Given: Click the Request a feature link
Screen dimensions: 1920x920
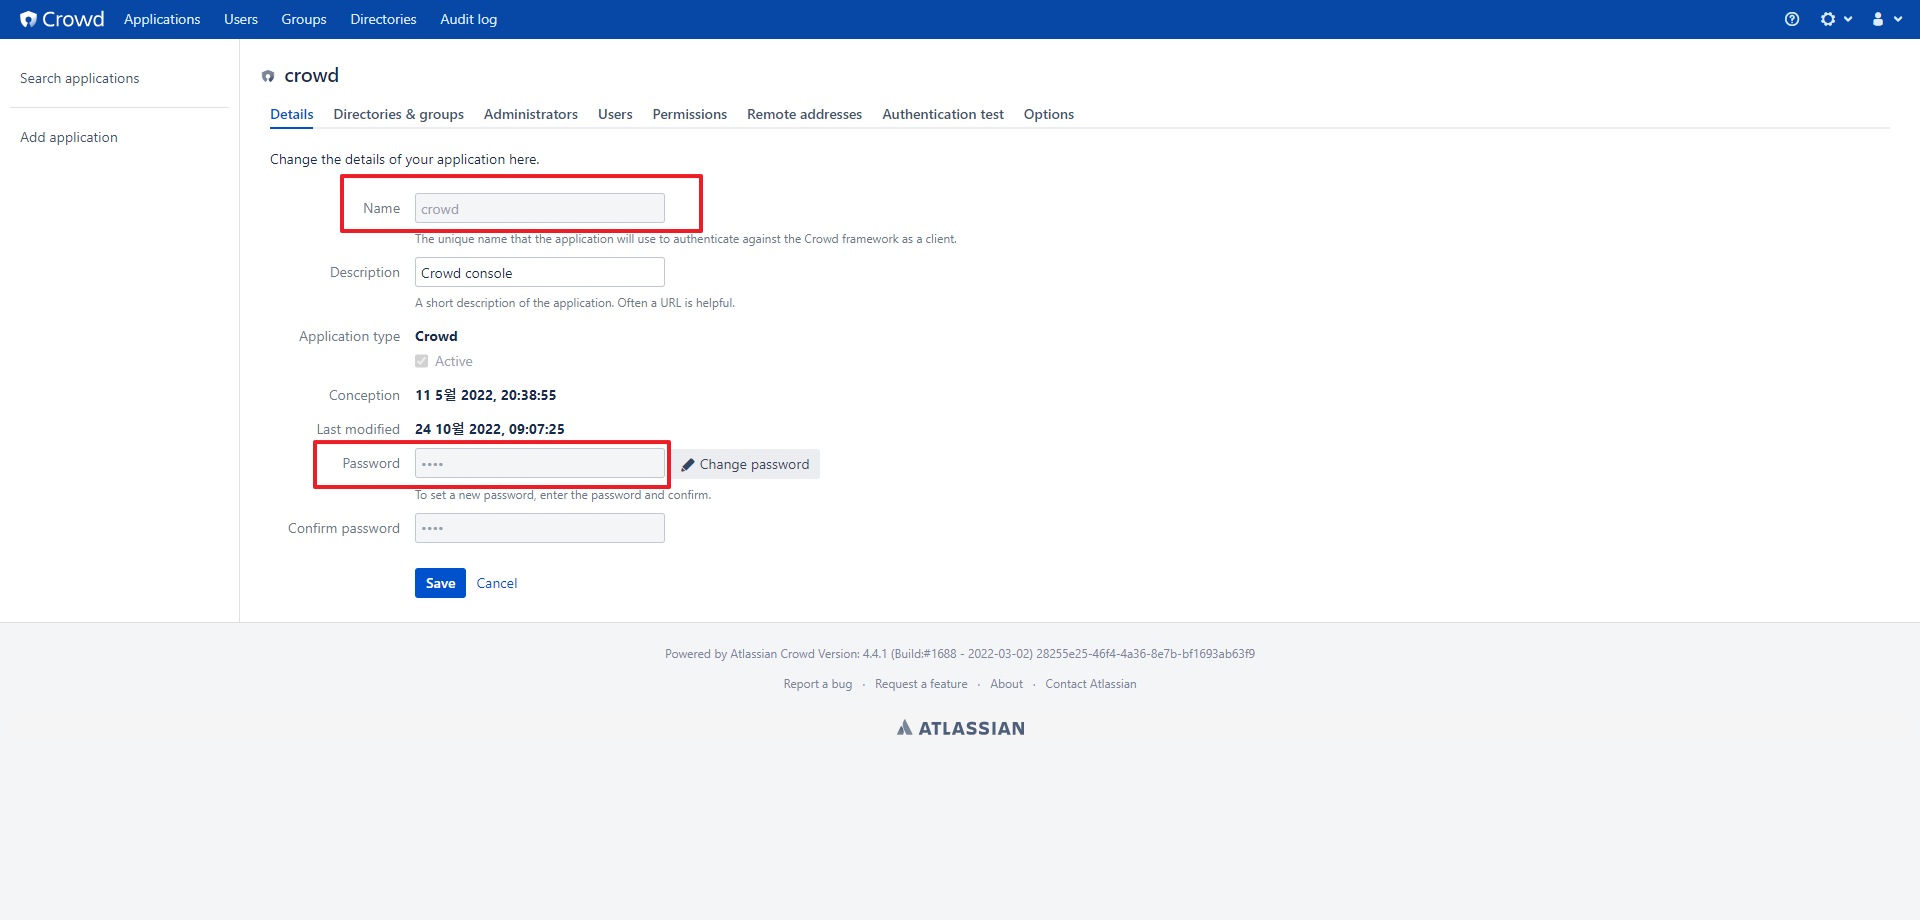Looking at the screenshot, I should point(921,684).
